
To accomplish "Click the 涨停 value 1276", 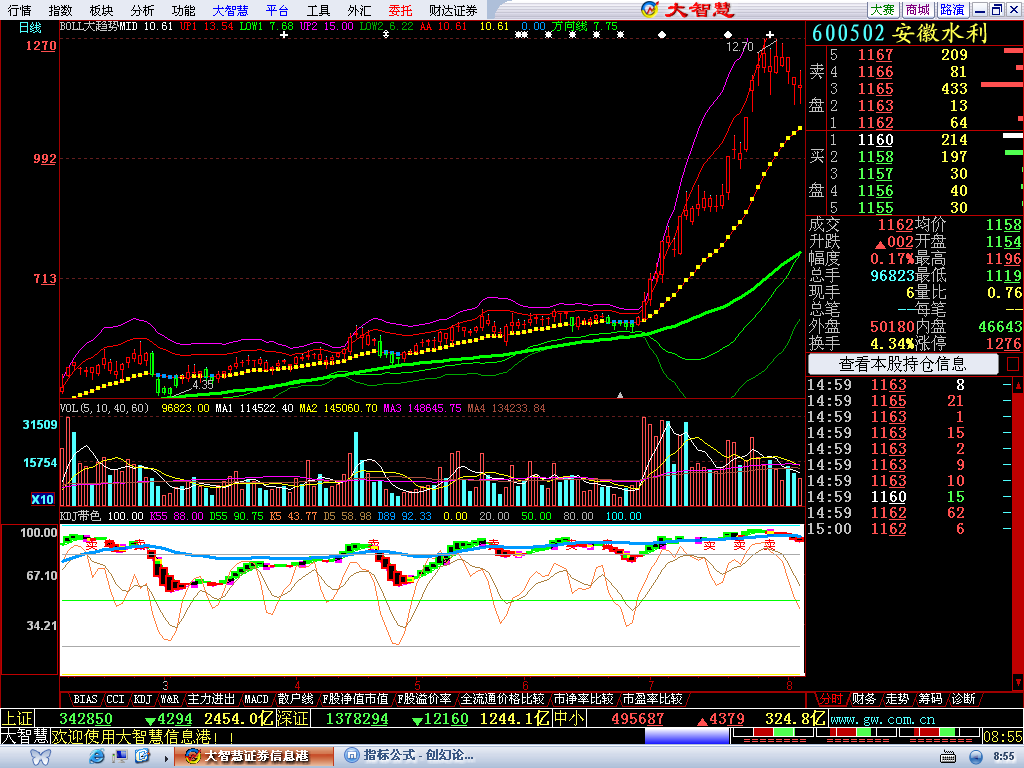I will coord(1003,344).
